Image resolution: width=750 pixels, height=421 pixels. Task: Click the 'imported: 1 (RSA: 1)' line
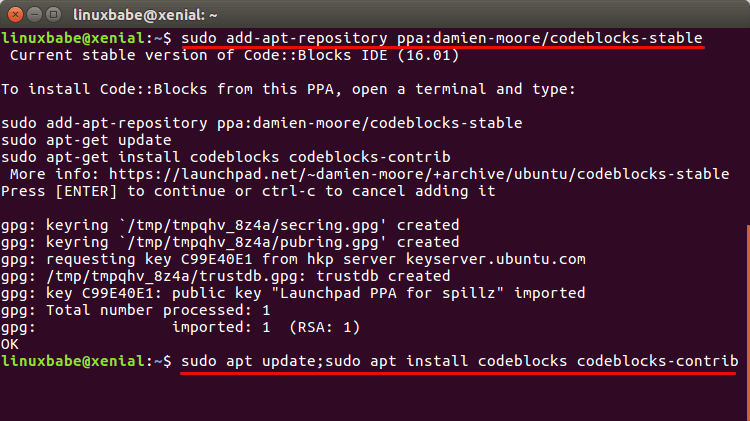[265, 327]
